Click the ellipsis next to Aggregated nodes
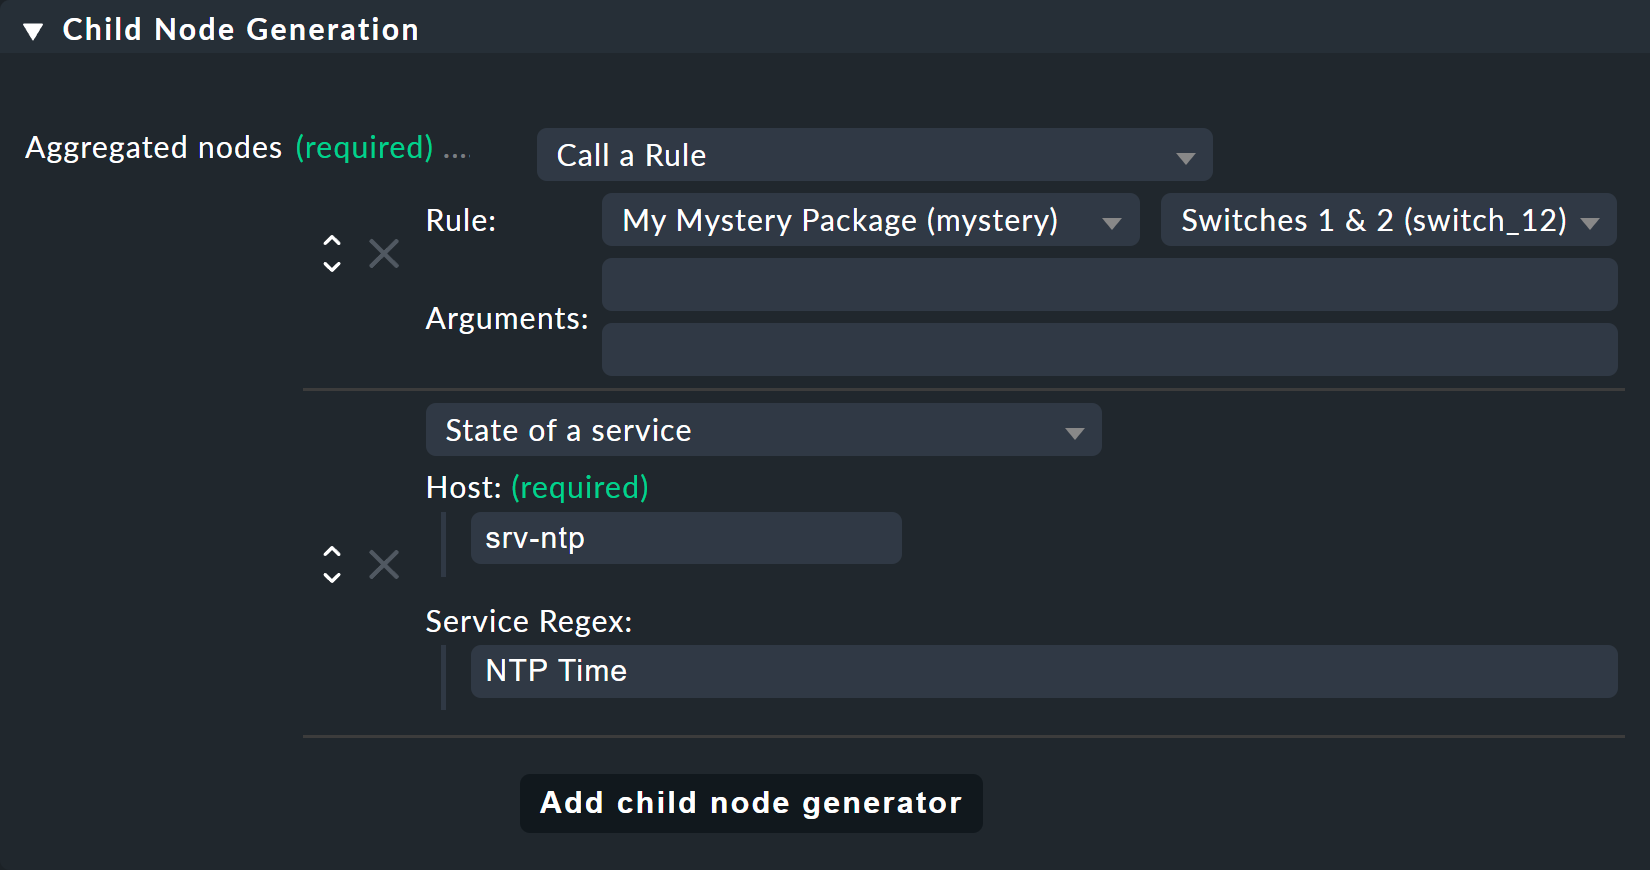Screen dimensions: 1650x870 click(456, 151)
